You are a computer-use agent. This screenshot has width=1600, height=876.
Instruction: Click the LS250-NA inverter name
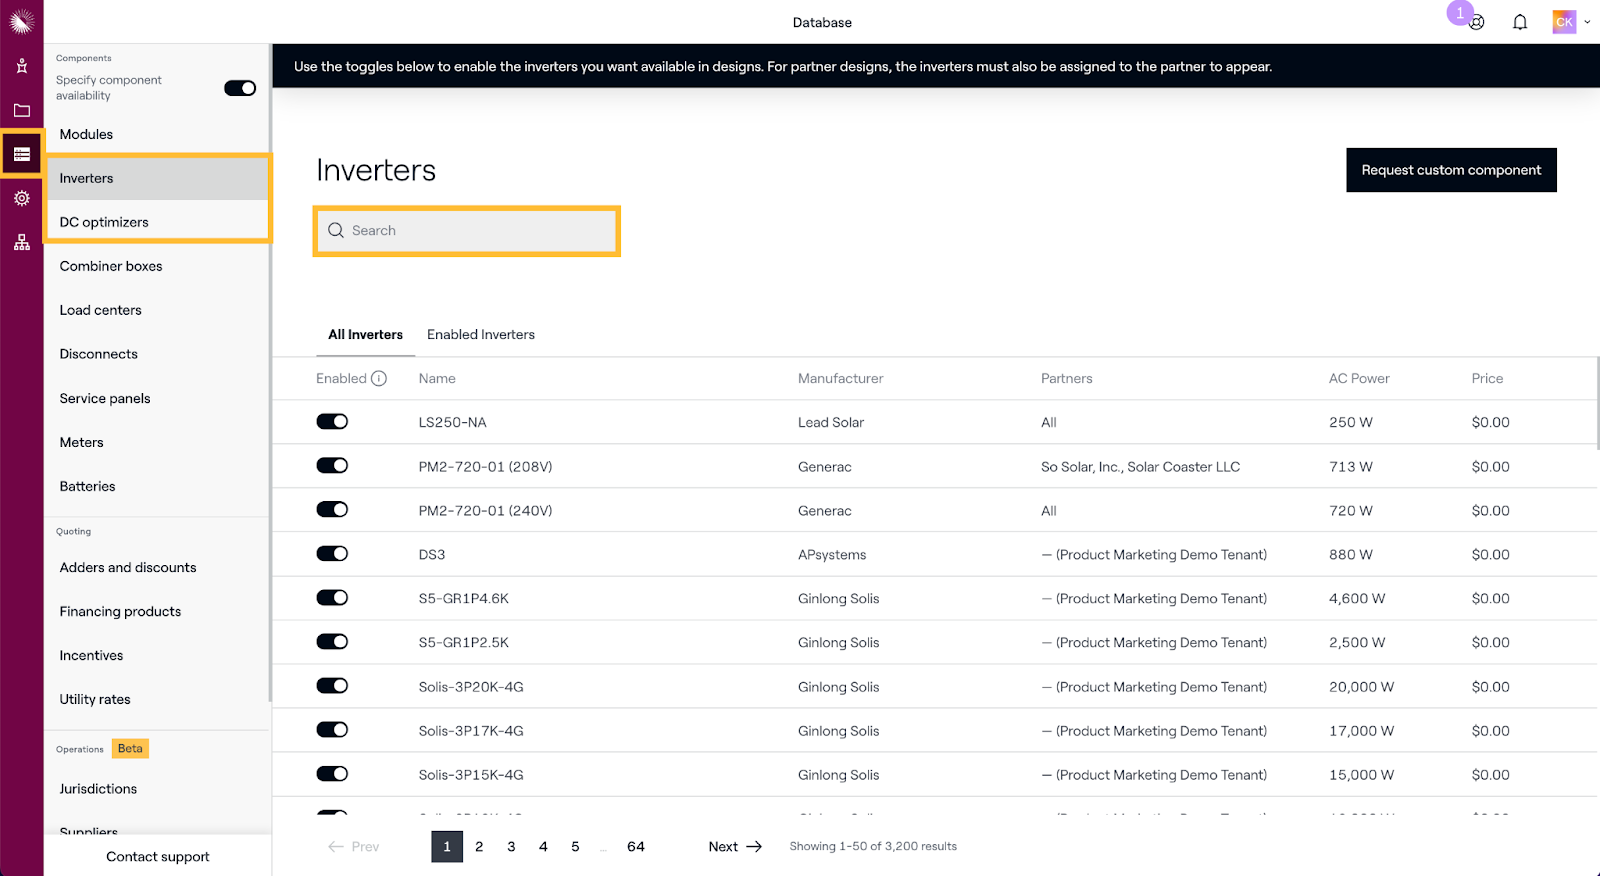coord(452,422)
